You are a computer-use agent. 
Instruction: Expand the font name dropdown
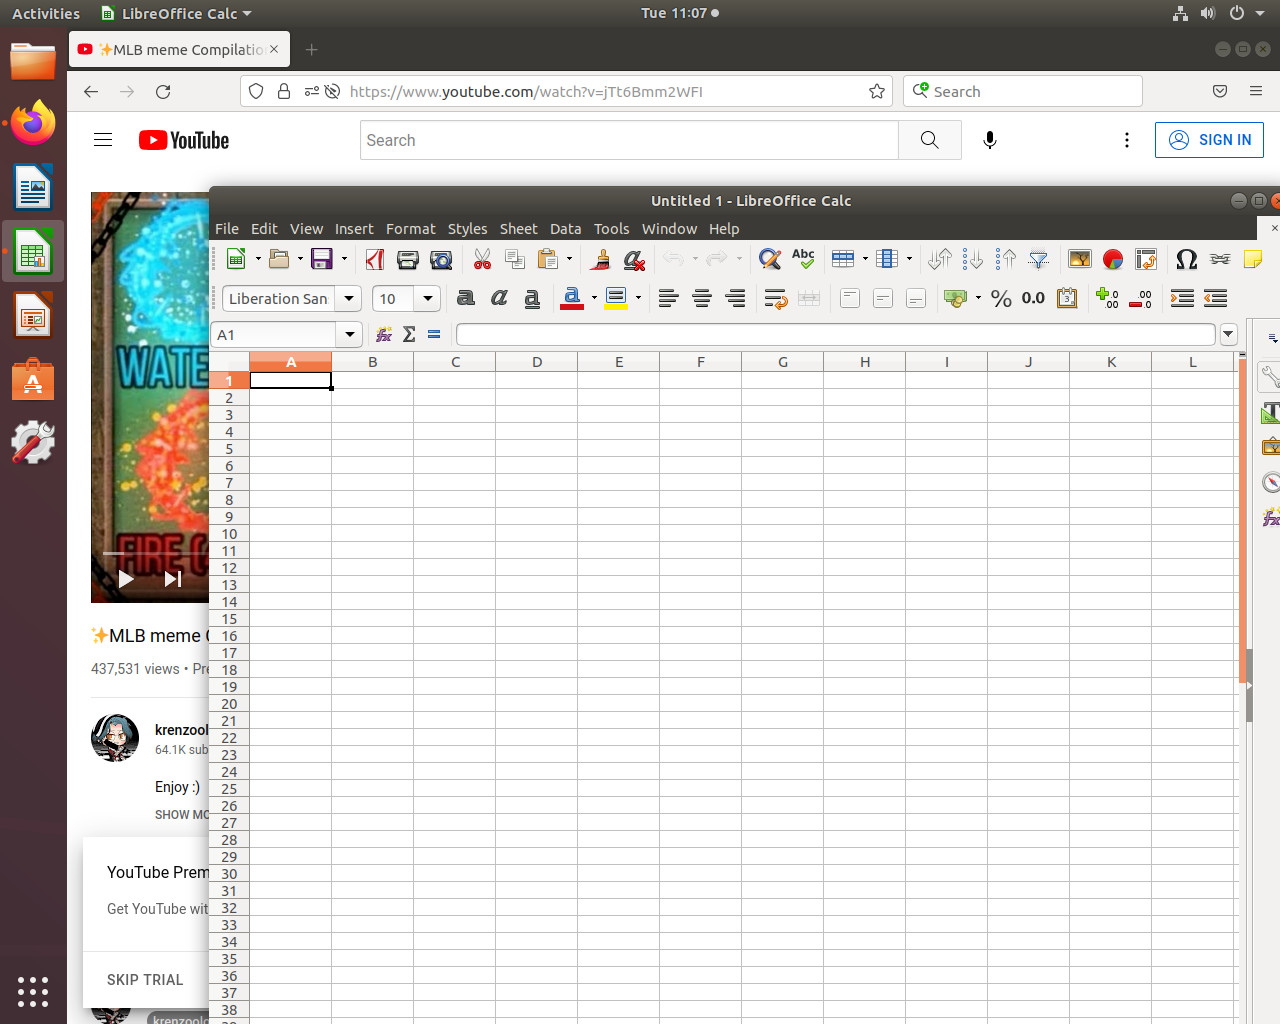coord(348,298)
